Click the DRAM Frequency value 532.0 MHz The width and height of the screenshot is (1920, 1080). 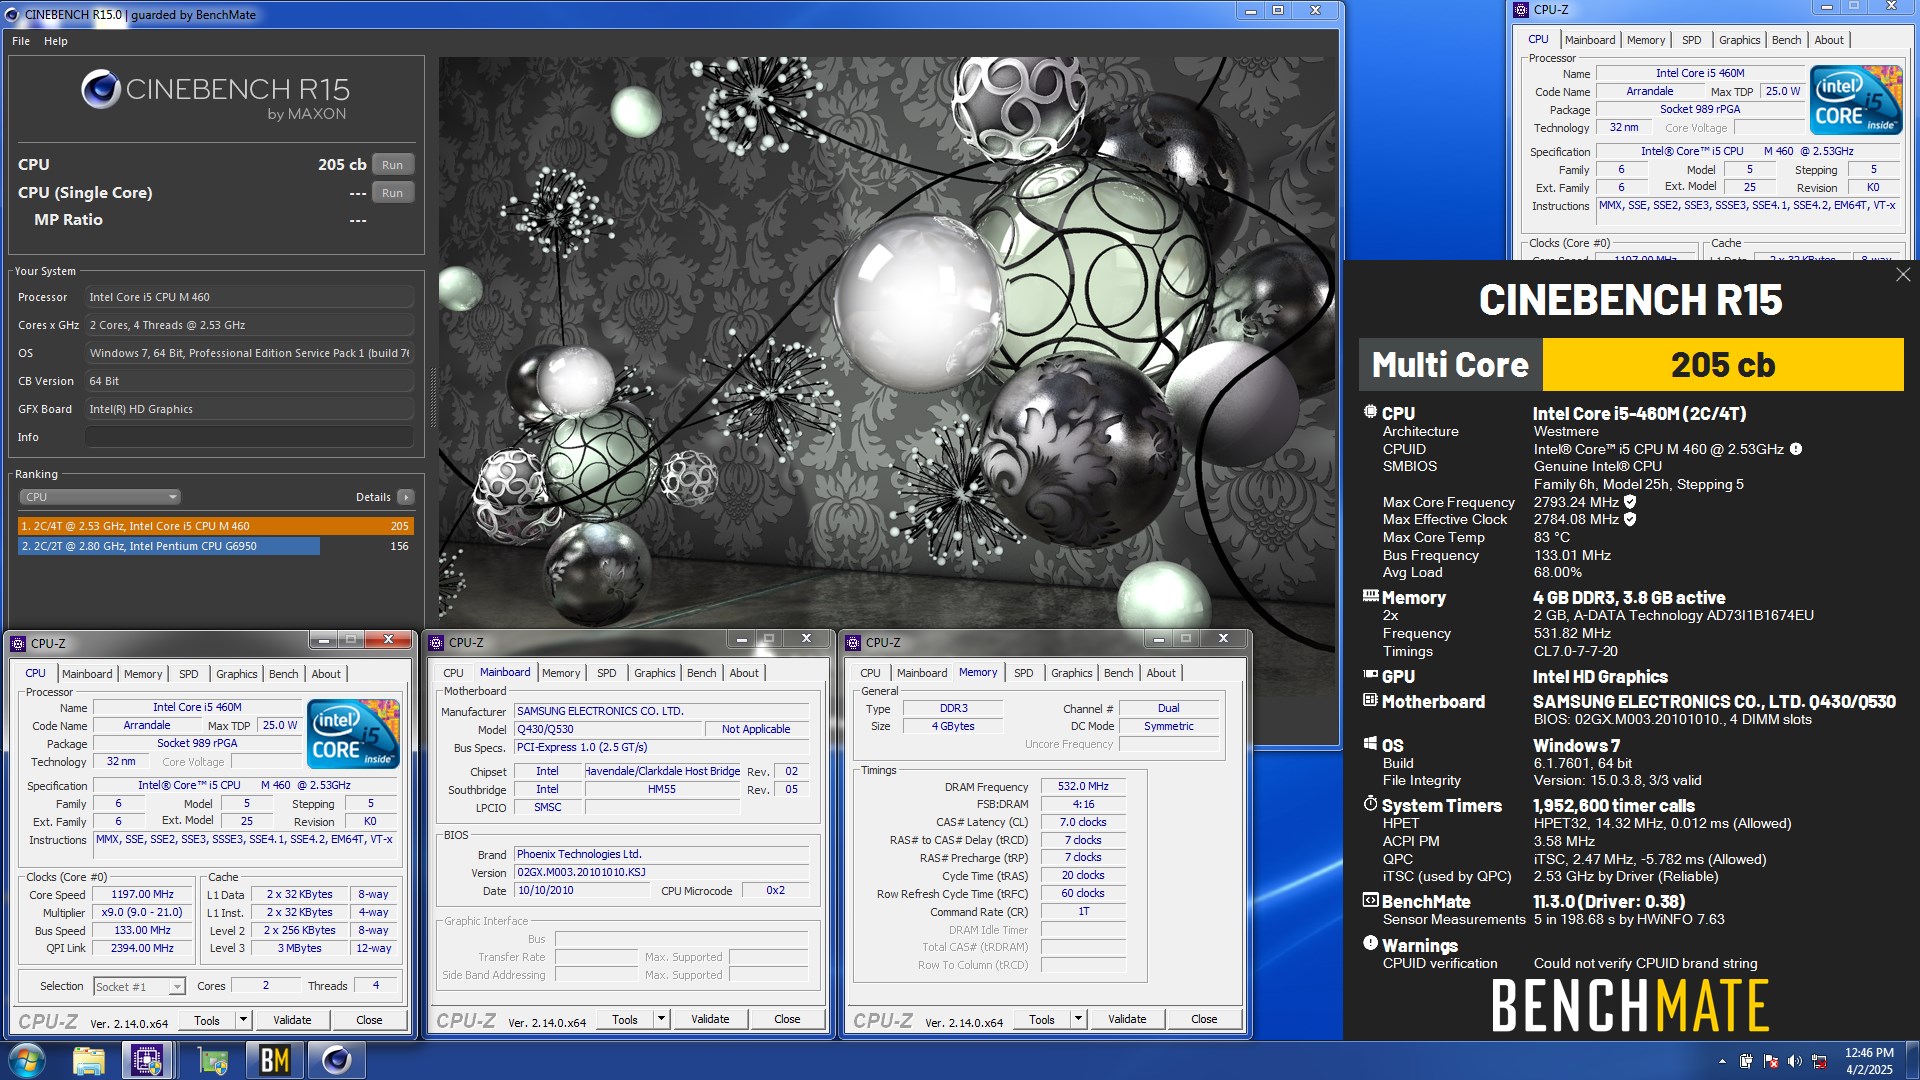1083,787
